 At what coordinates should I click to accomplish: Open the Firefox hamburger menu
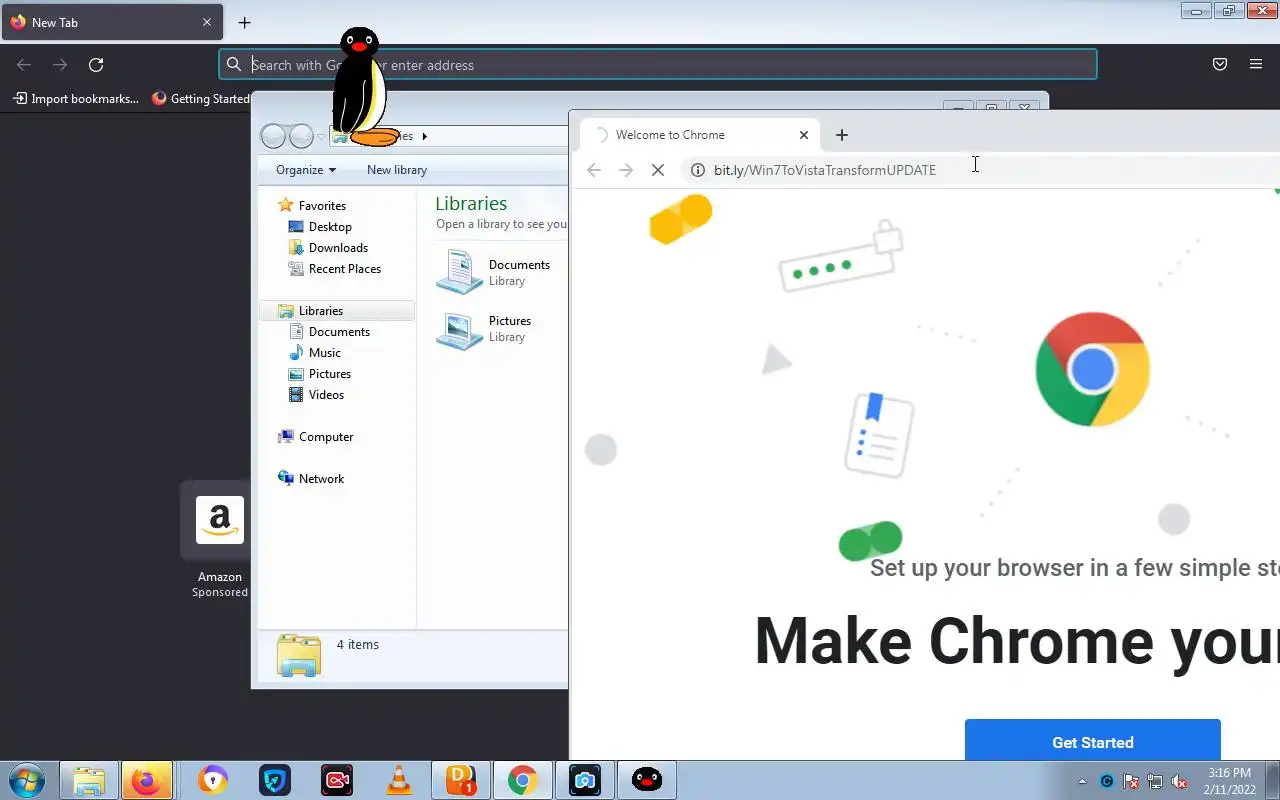point(1256,64)
